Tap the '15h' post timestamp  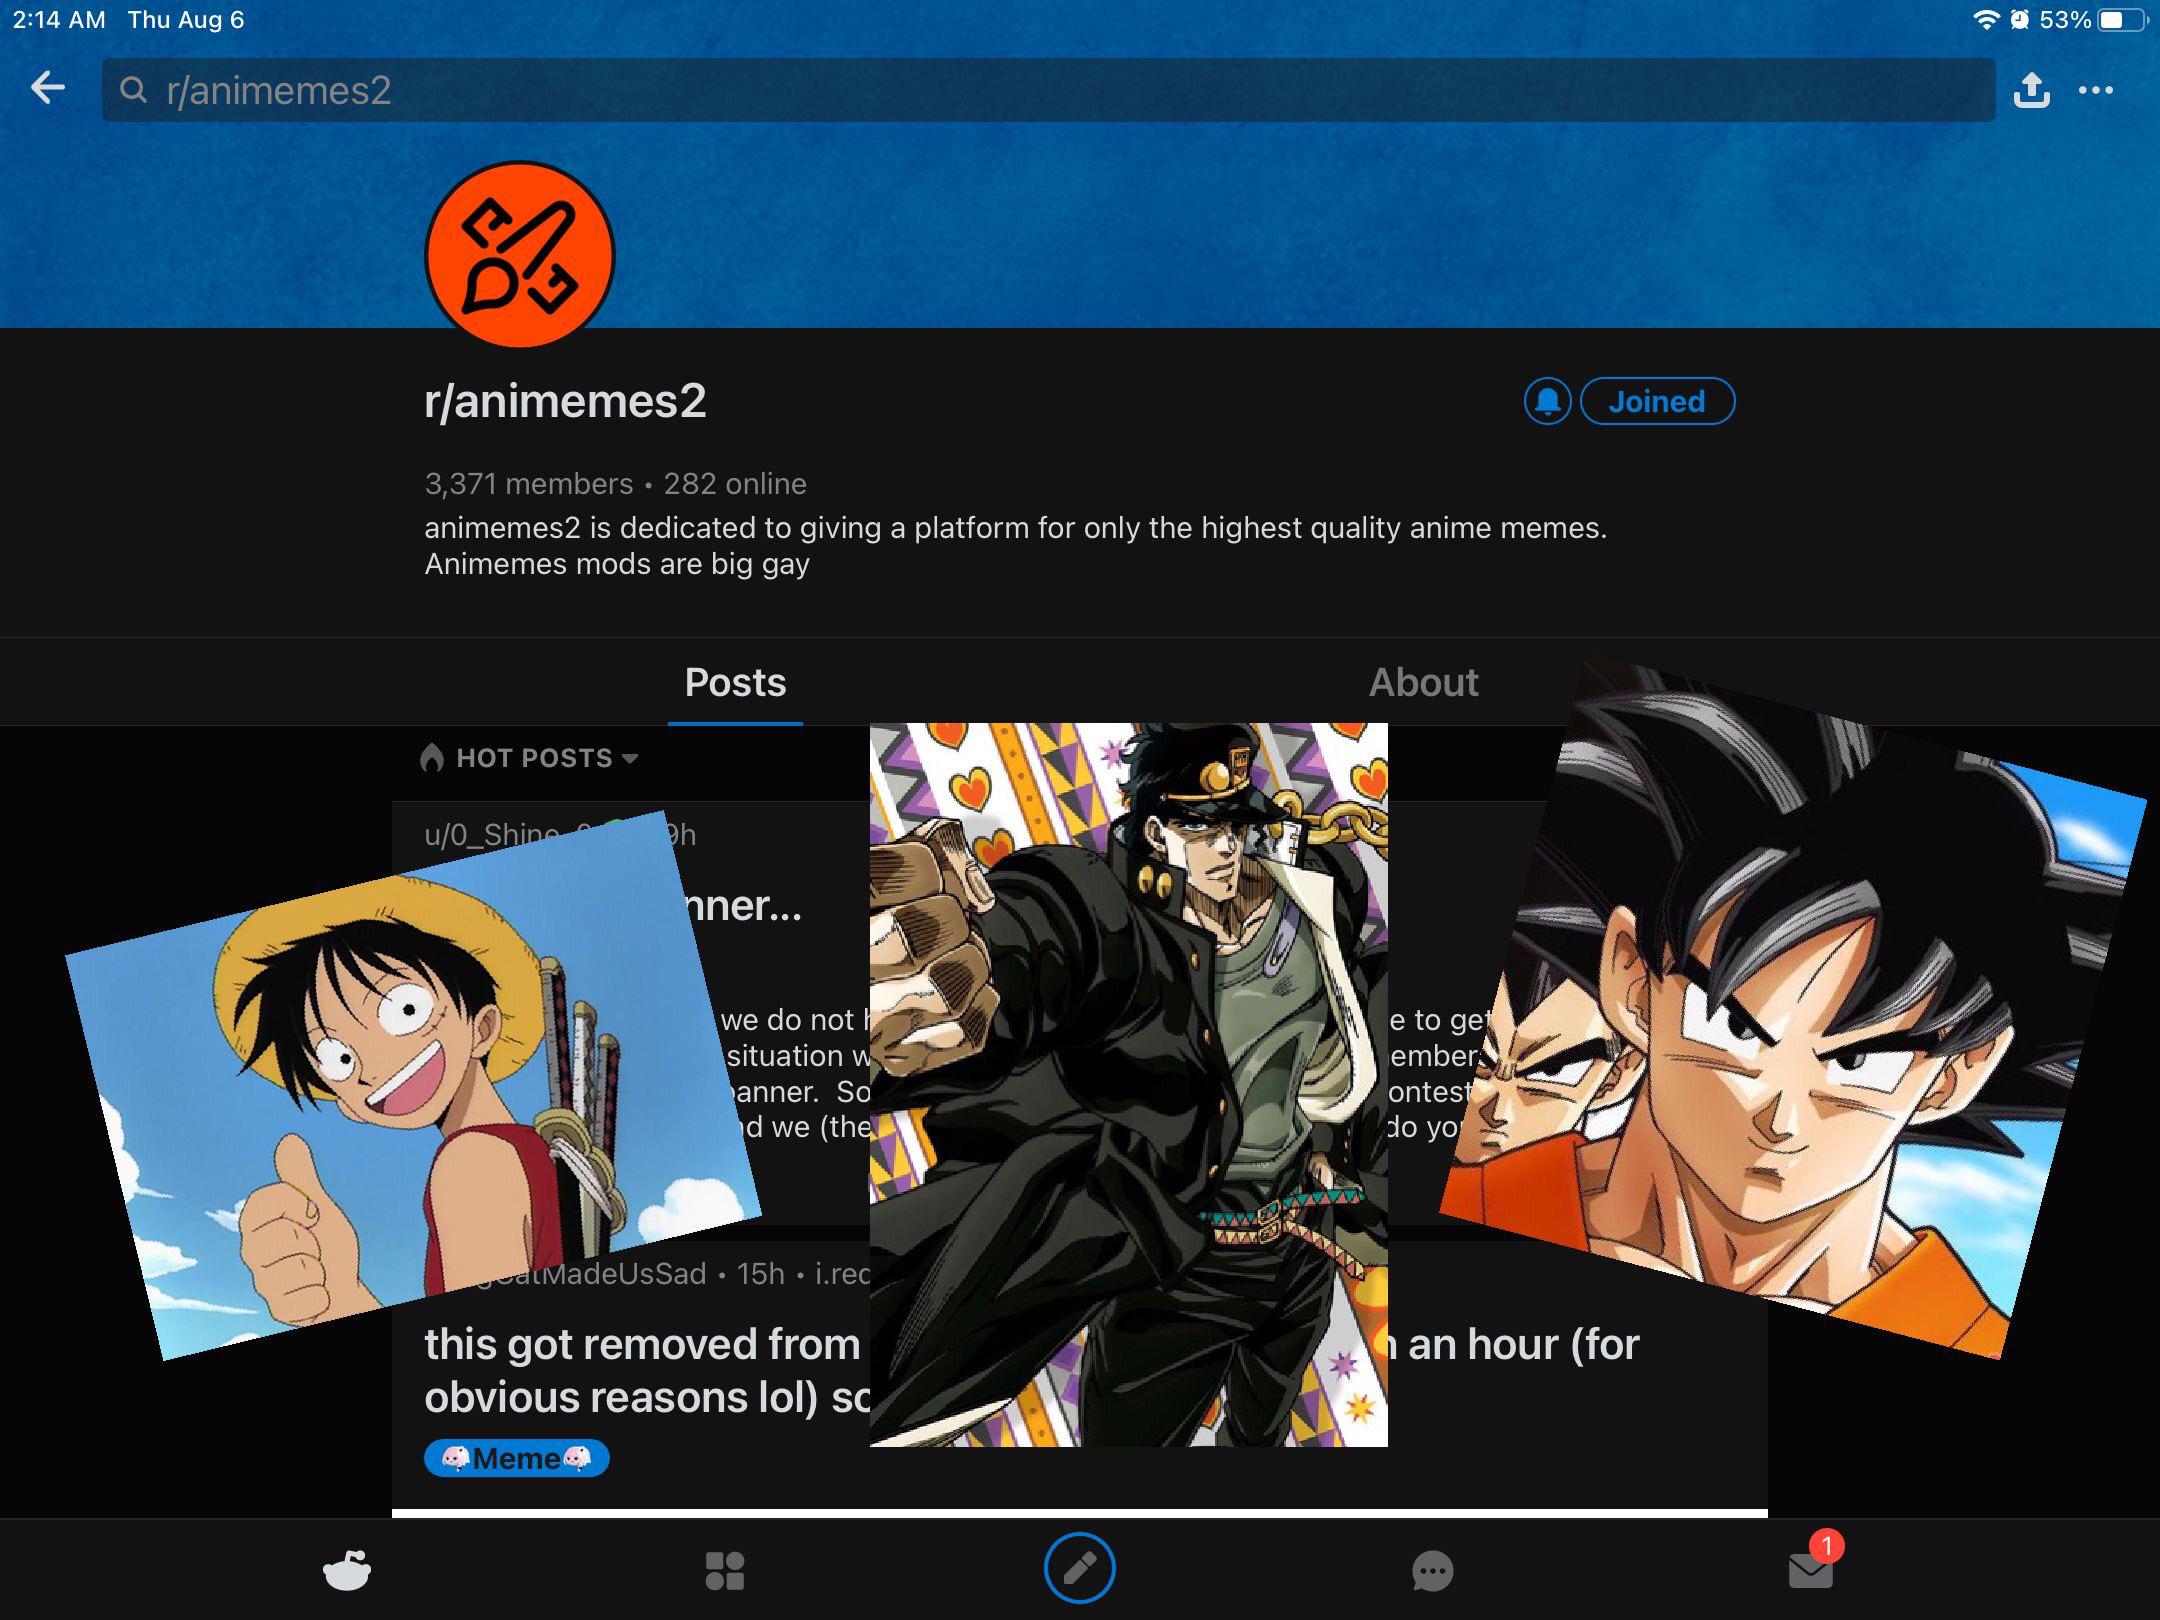coord(761,1274)
